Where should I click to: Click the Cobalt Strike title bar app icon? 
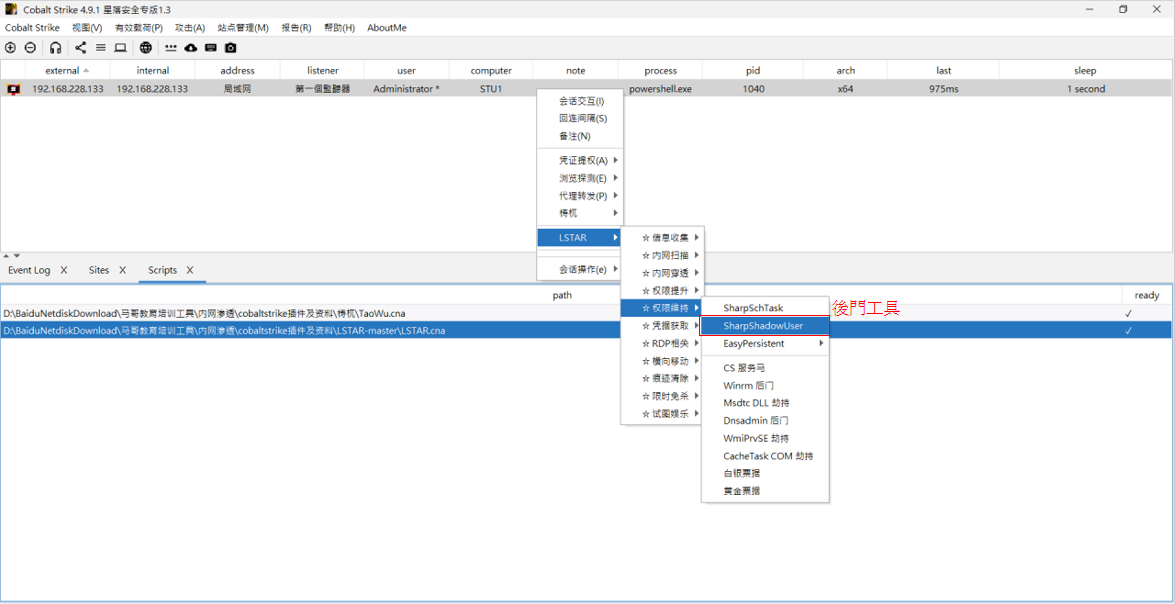point(10,9)
